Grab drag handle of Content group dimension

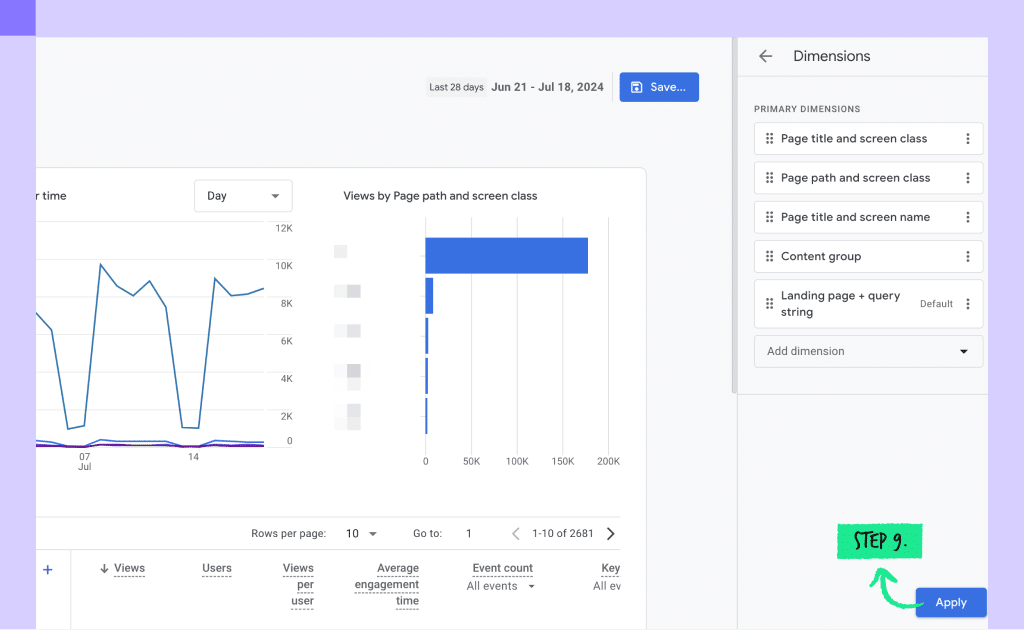769,256
